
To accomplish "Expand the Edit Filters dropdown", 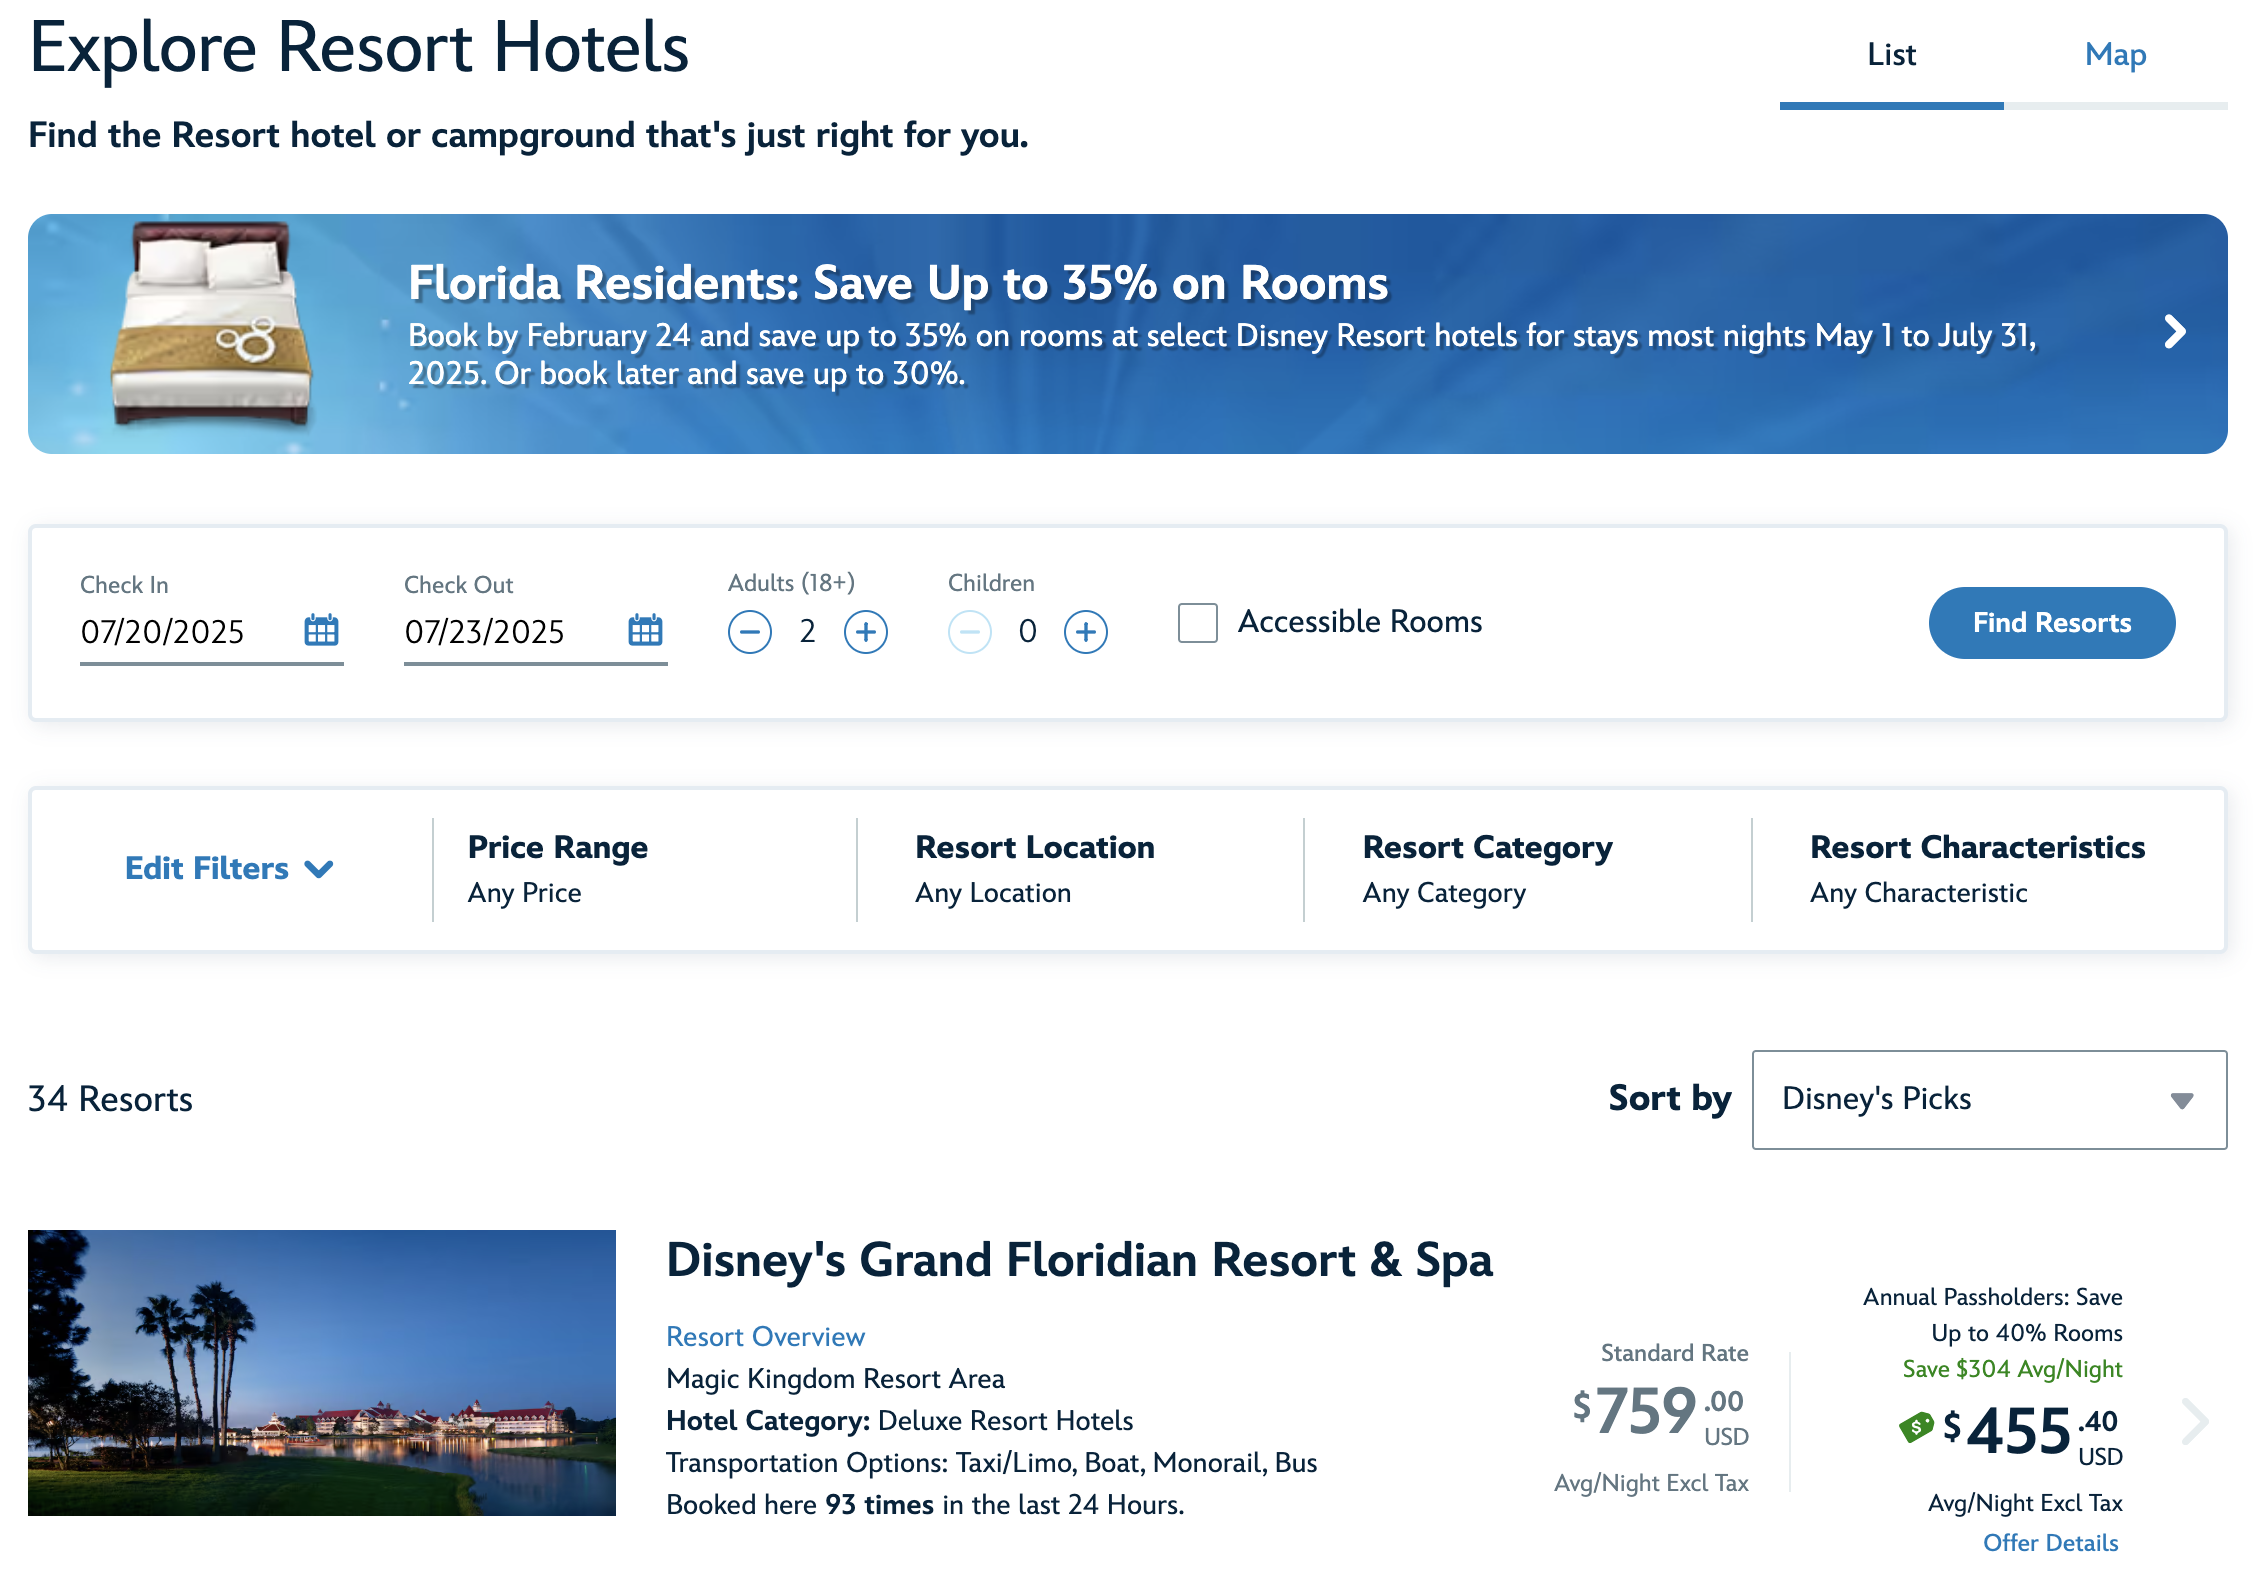I will click(x=229, y=868).
